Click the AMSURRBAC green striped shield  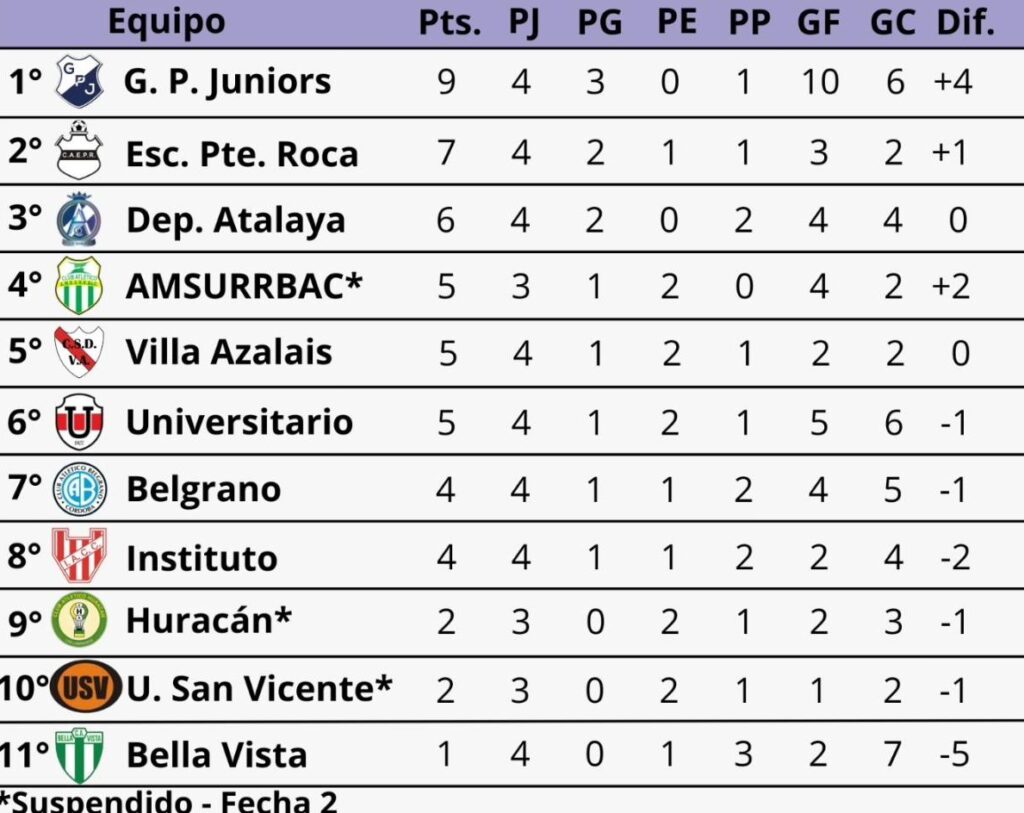79,286
